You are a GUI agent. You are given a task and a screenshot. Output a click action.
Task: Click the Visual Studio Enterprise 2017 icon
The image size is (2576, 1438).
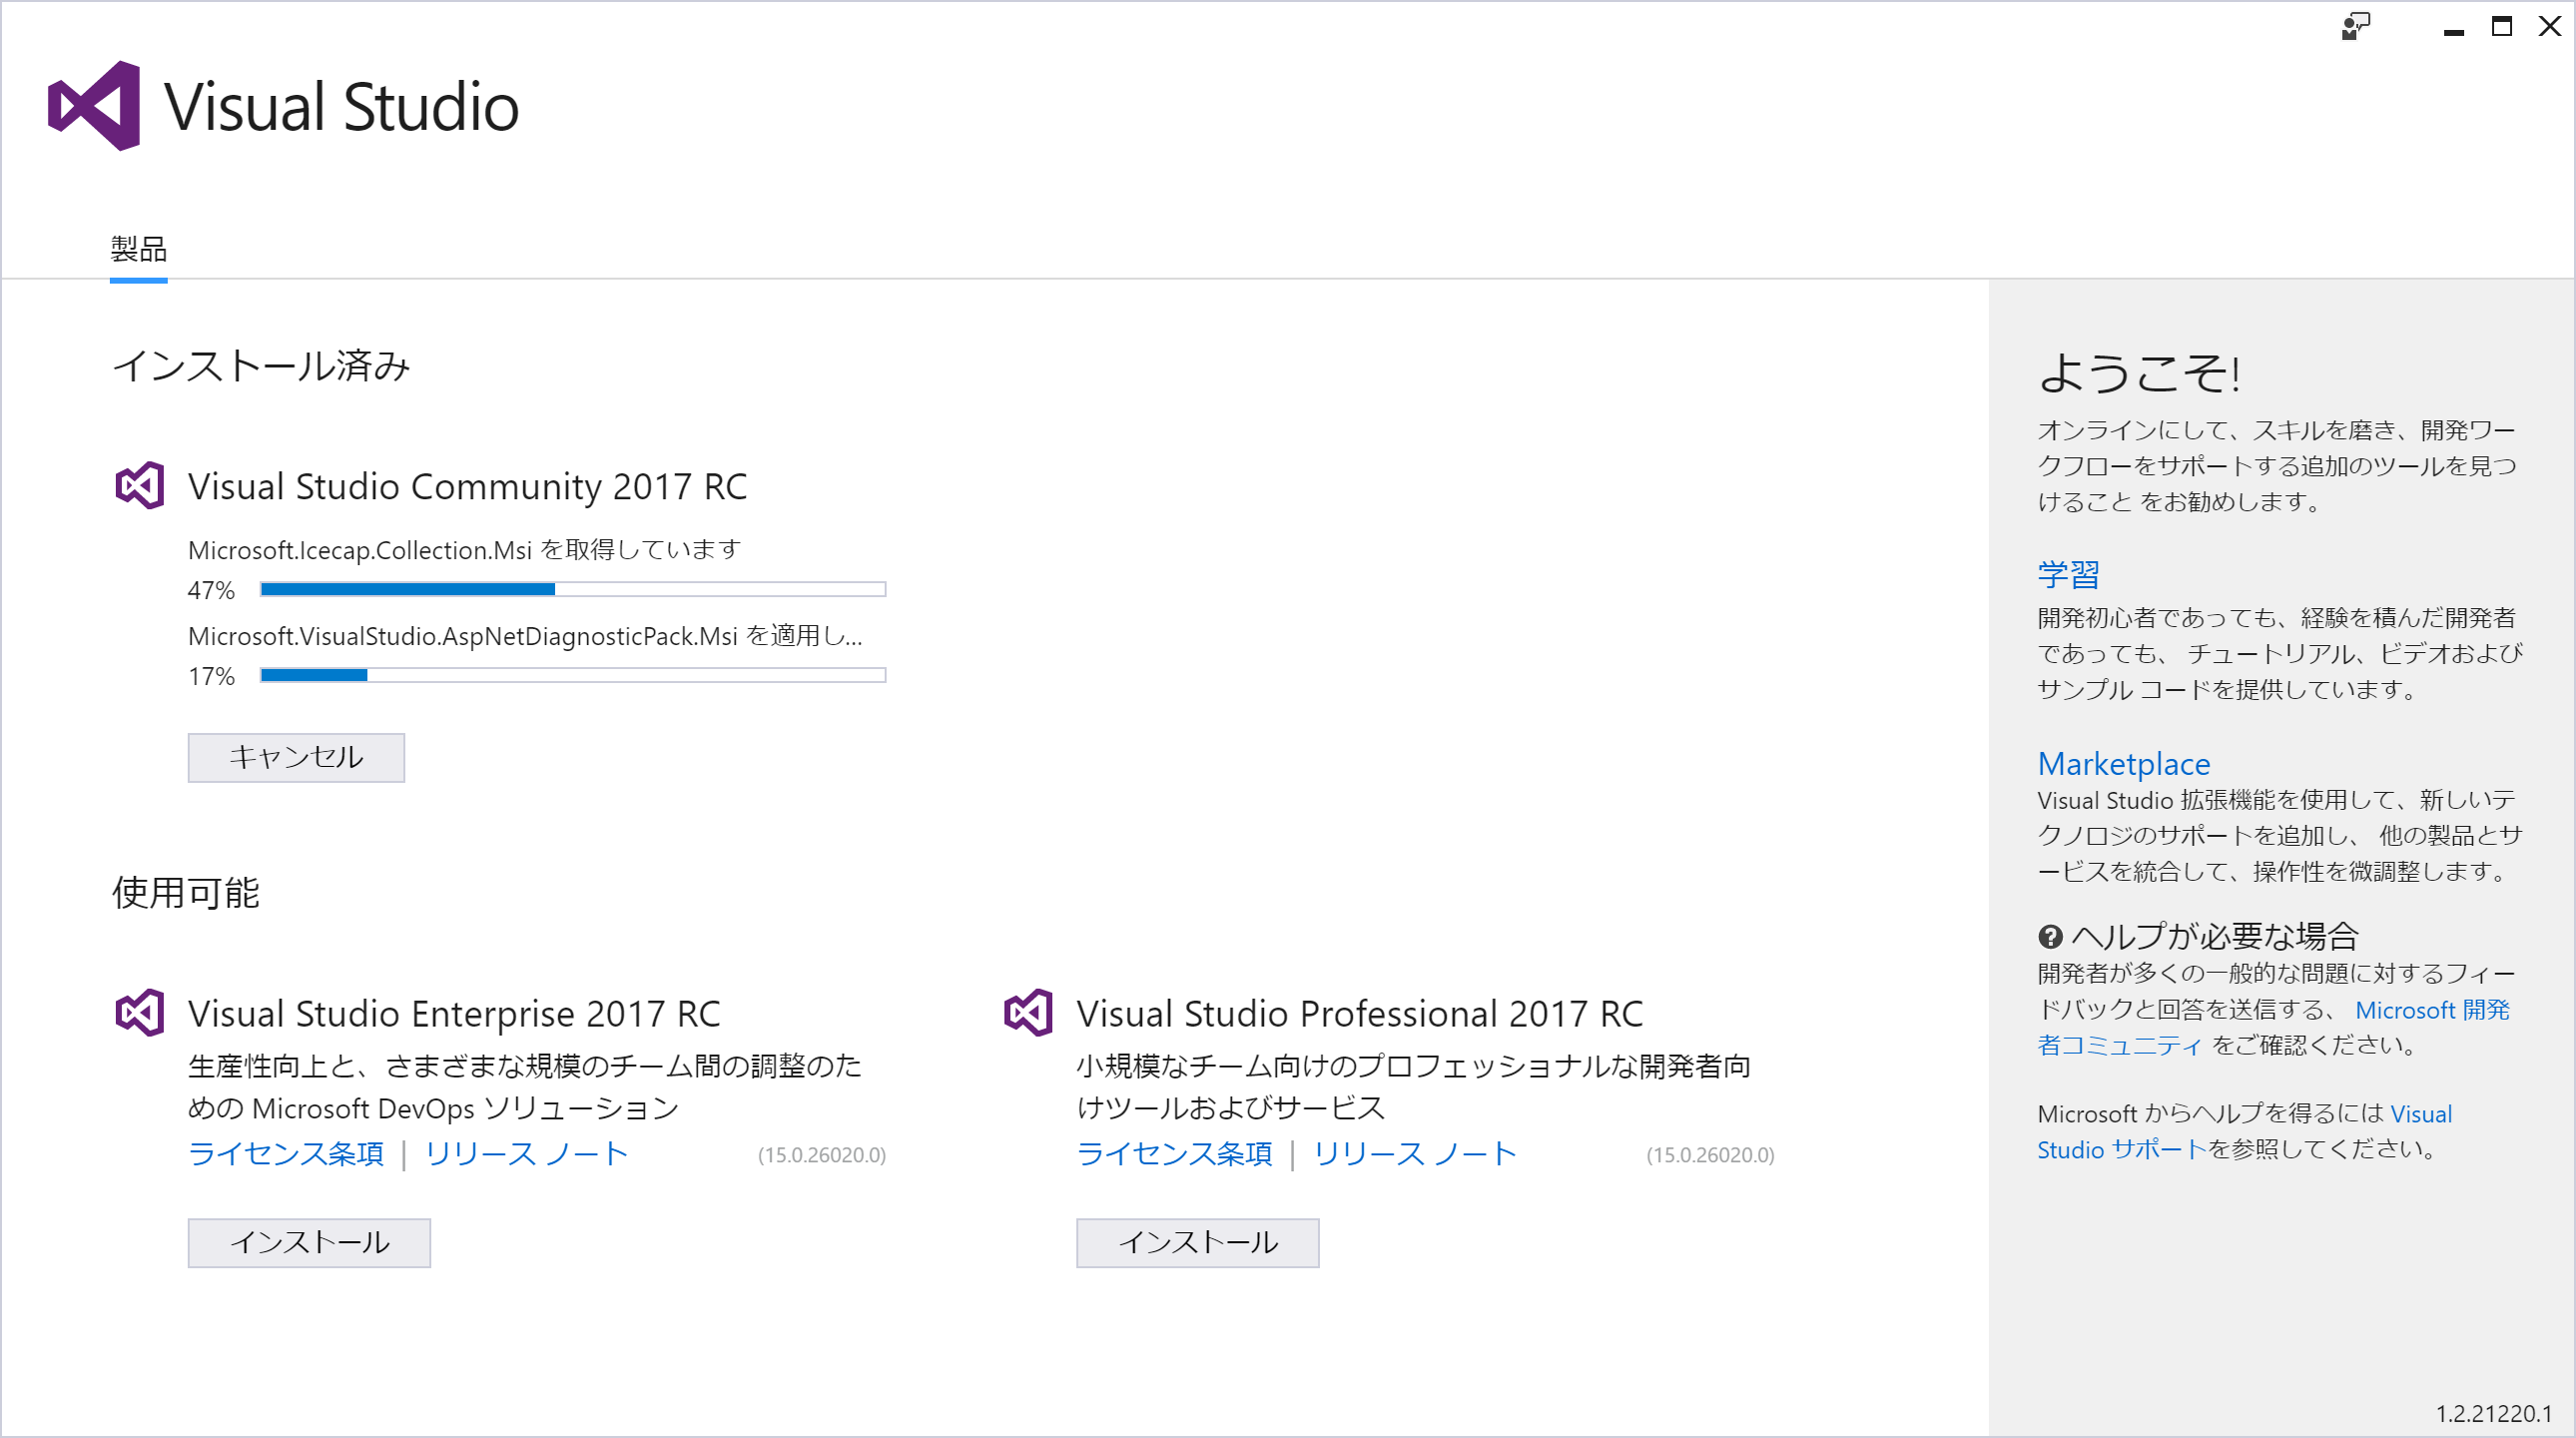coord(140,1013)
